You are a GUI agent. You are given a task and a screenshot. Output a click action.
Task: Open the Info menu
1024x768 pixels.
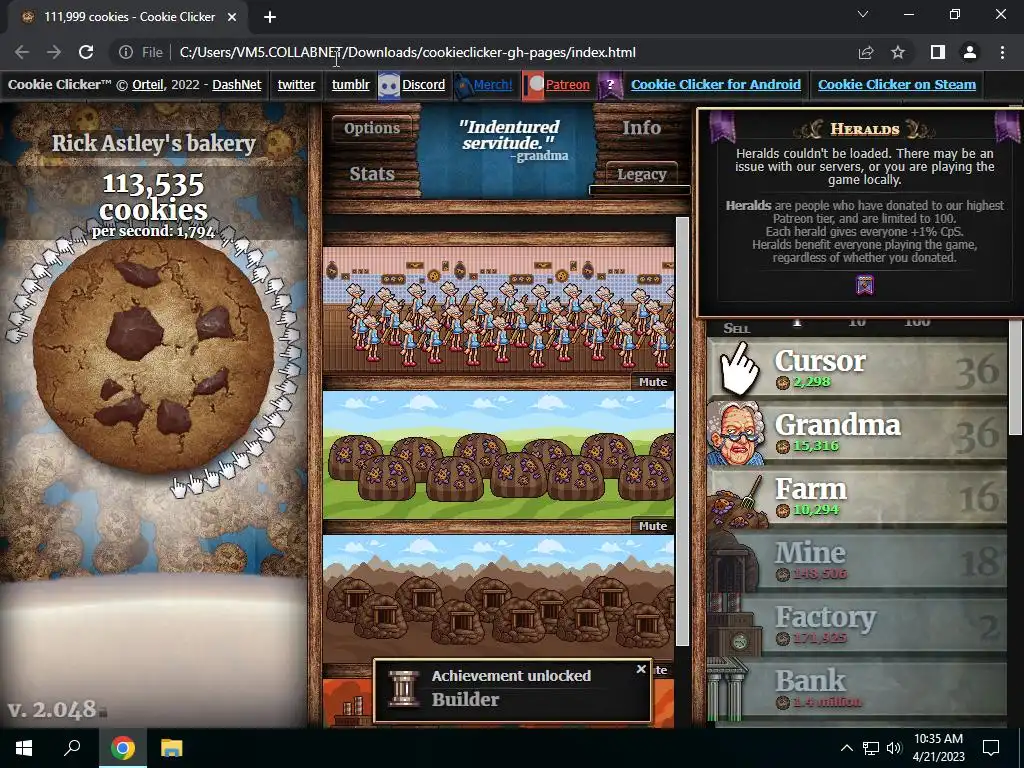(x=641, y=128)
